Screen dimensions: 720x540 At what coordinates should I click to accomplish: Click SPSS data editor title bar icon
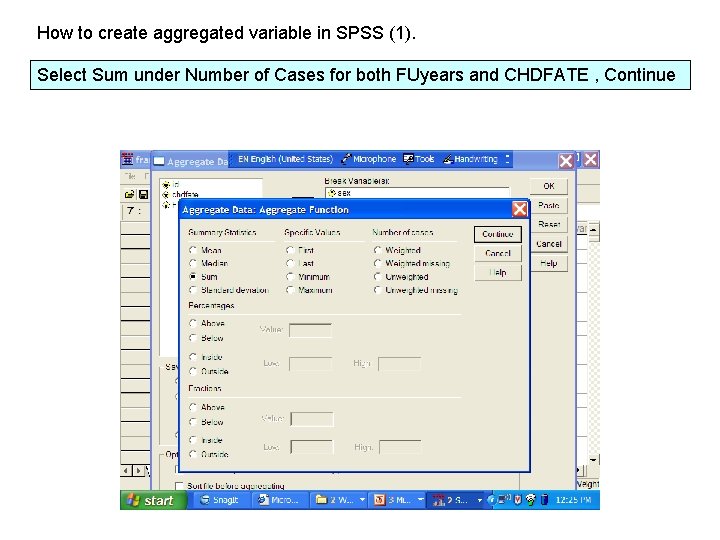(127, 159)
